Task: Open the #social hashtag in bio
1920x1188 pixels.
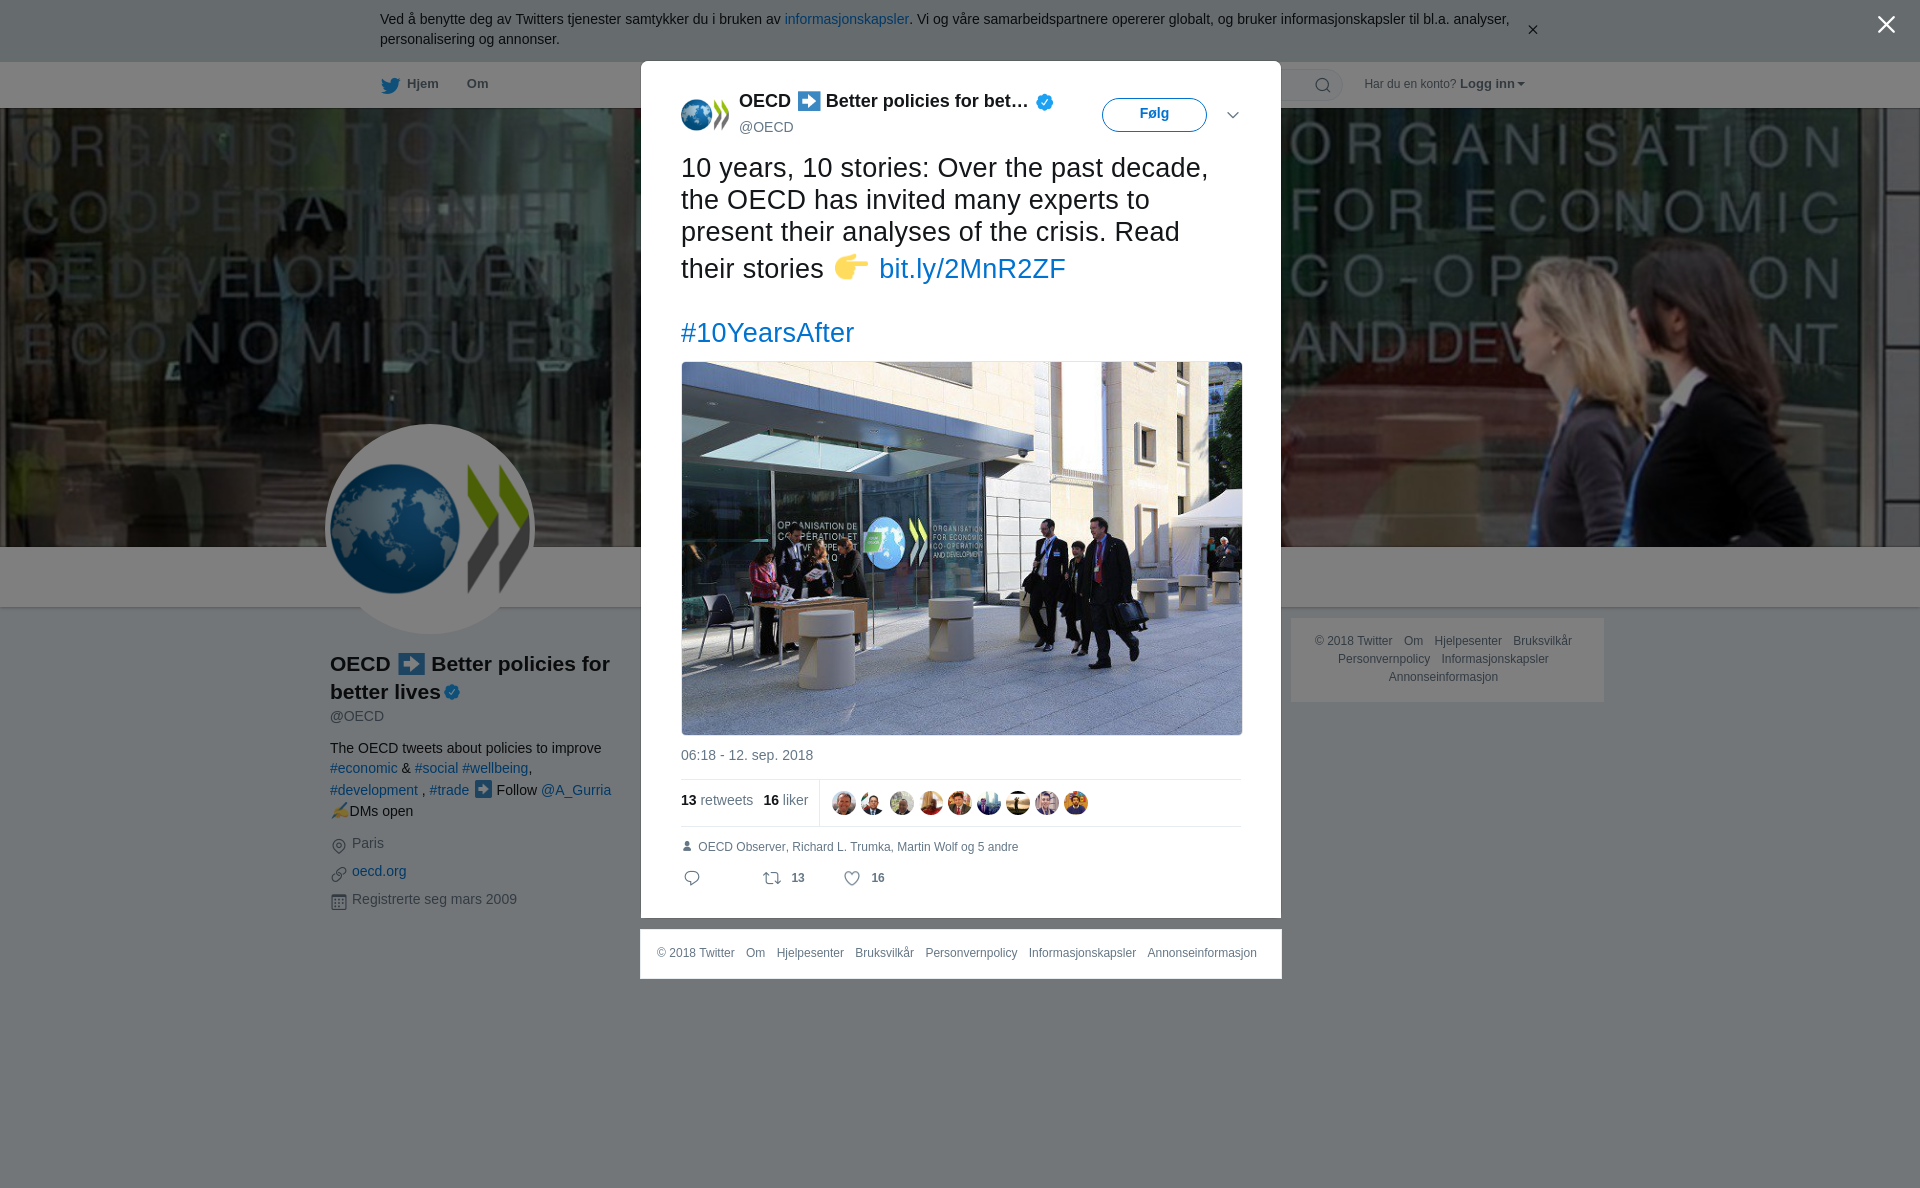Action: (x=436, y=768)
